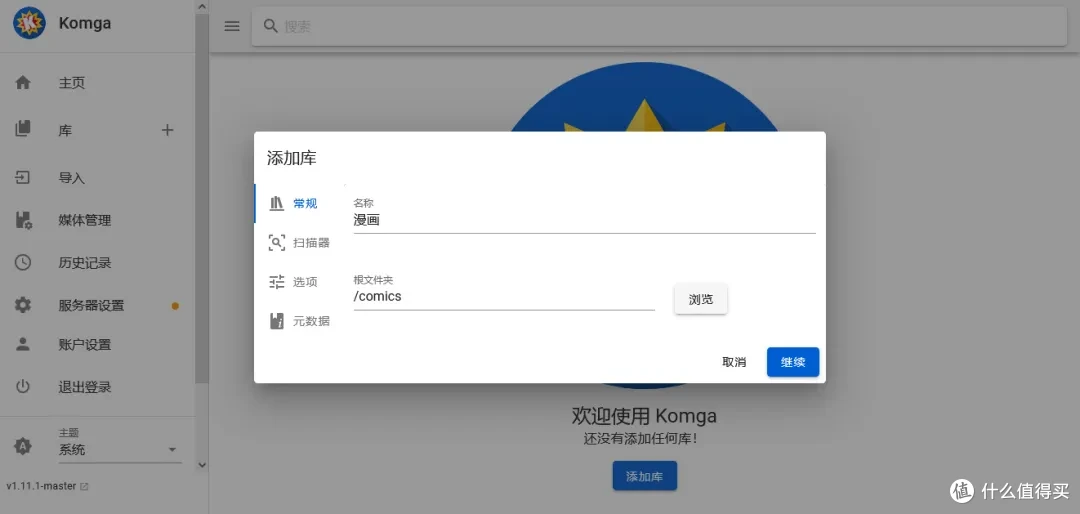
Task: Click the sidebar vertical scrollbar thumb
Action: (201, 198)
